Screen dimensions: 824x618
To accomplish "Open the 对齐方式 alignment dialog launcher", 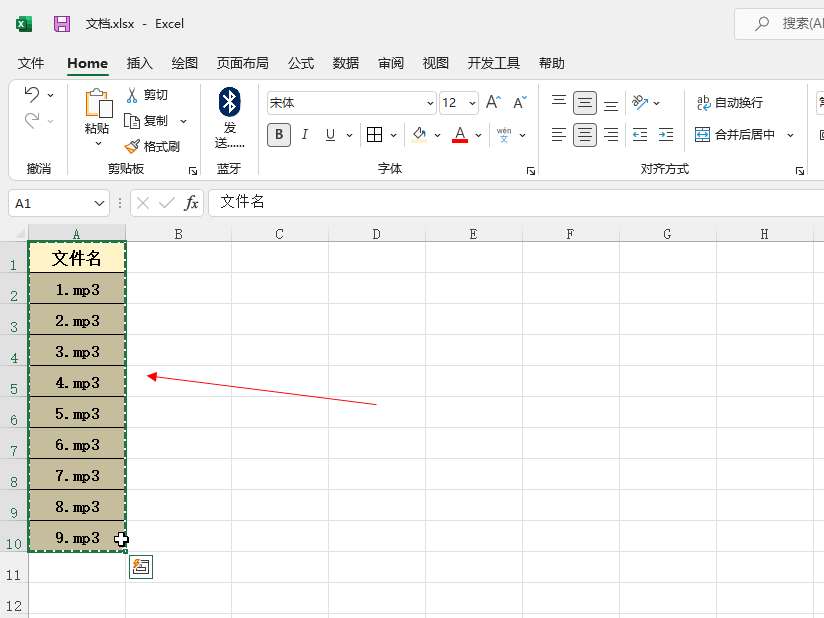I will (800, 171).
